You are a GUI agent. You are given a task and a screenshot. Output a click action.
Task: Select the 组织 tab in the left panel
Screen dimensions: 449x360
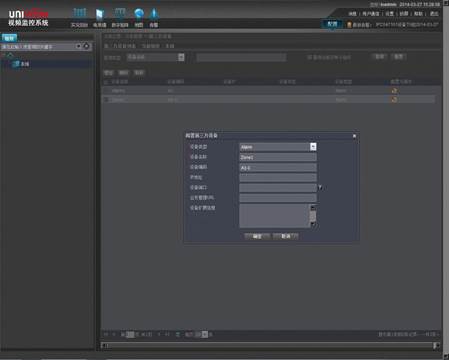[x=9, y=38]
